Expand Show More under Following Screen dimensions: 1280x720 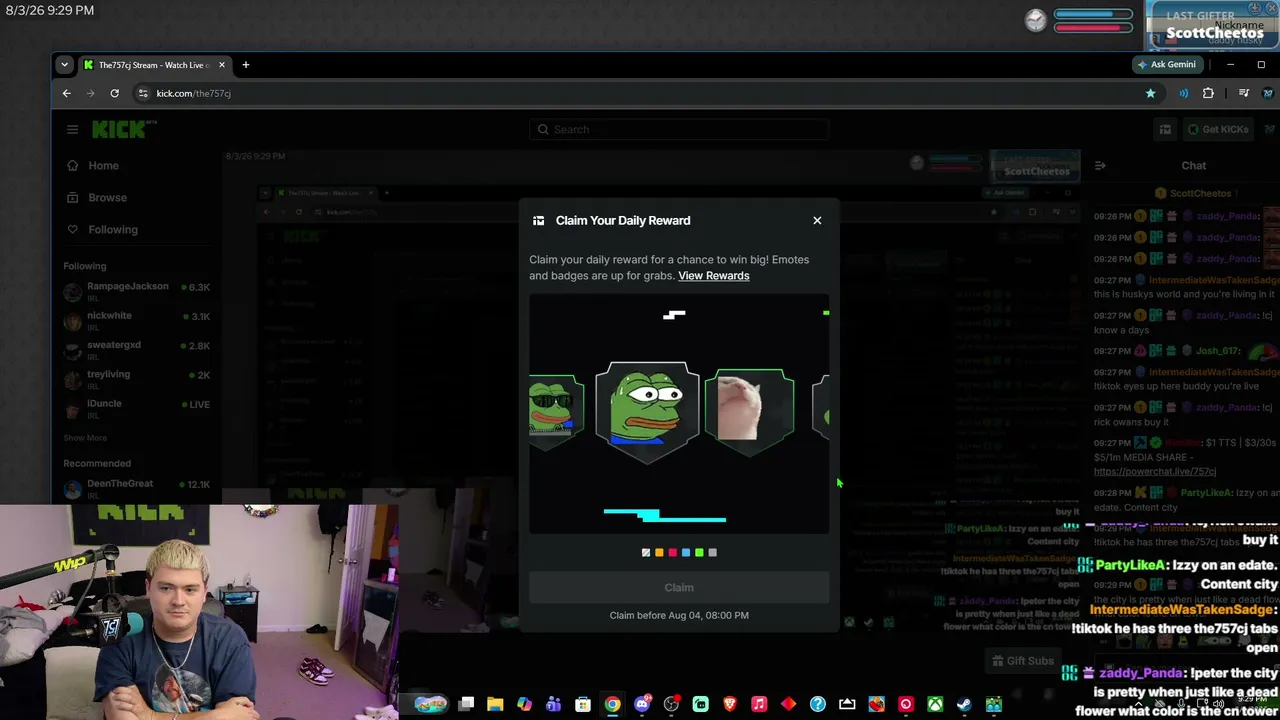(85, 438)
